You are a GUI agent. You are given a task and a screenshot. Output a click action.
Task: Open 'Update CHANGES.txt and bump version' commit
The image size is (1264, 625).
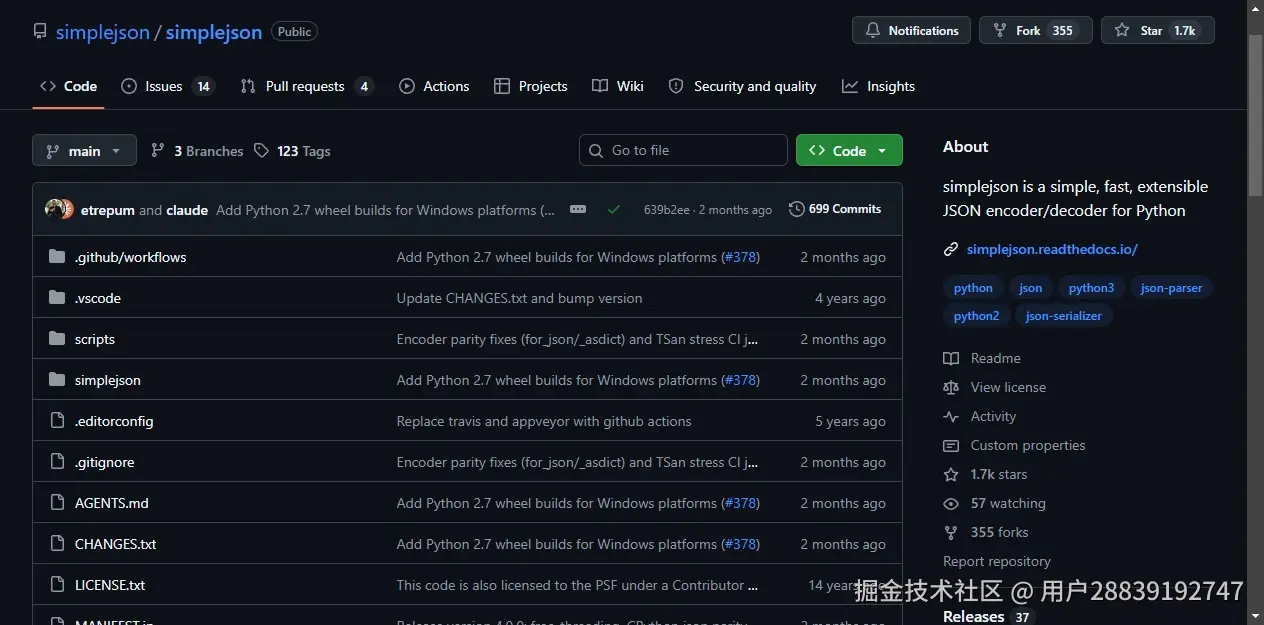tap(519, 298)
